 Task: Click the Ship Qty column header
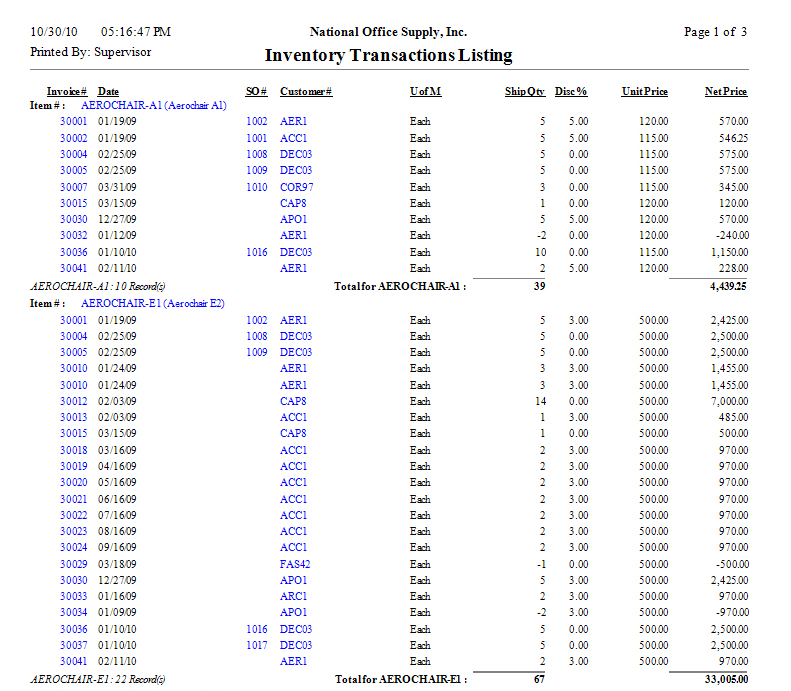[524, 92]
